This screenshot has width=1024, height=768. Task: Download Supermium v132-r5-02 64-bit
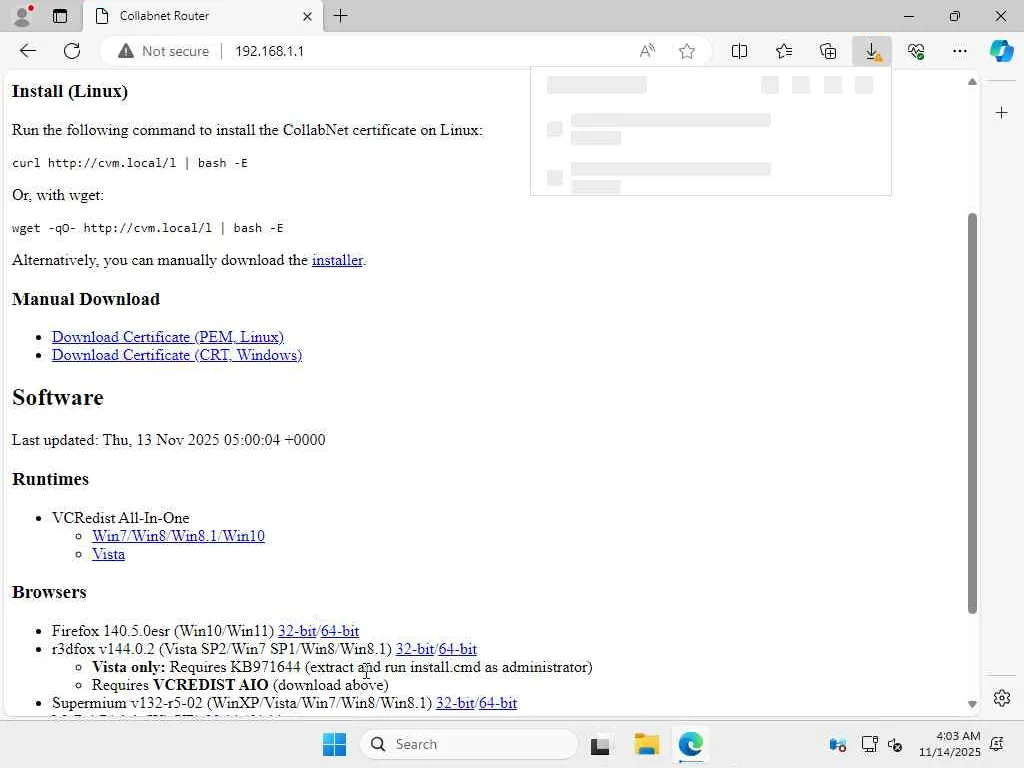(x=498, y=703)
